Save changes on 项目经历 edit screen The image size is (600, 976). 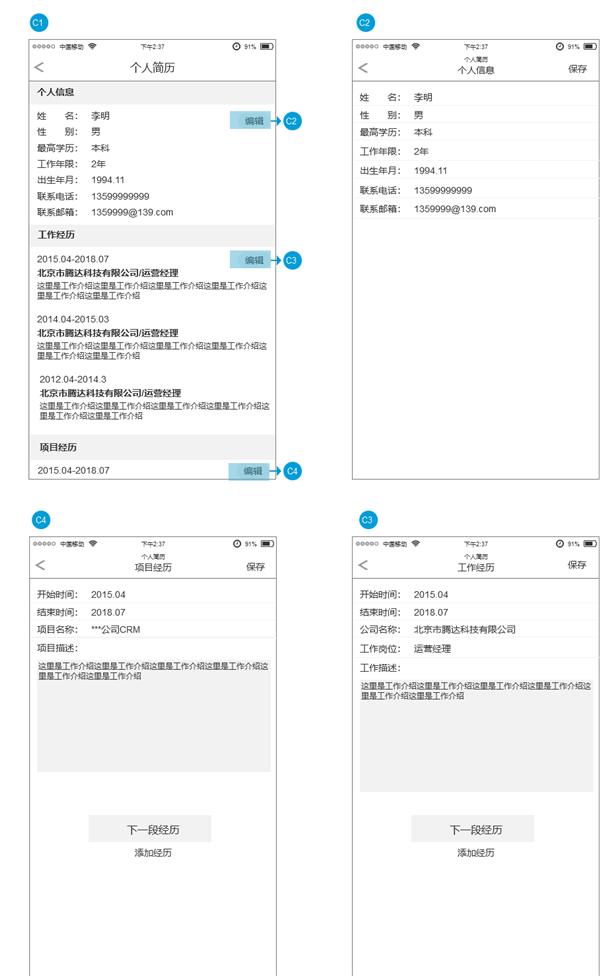[255, 566]
